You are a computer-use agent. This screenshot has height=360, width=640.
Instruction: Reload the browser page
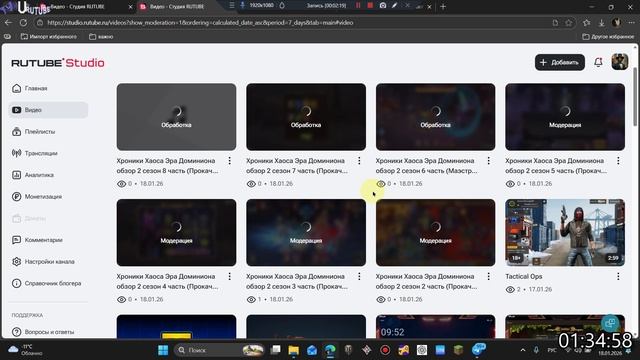coord(23,23)
